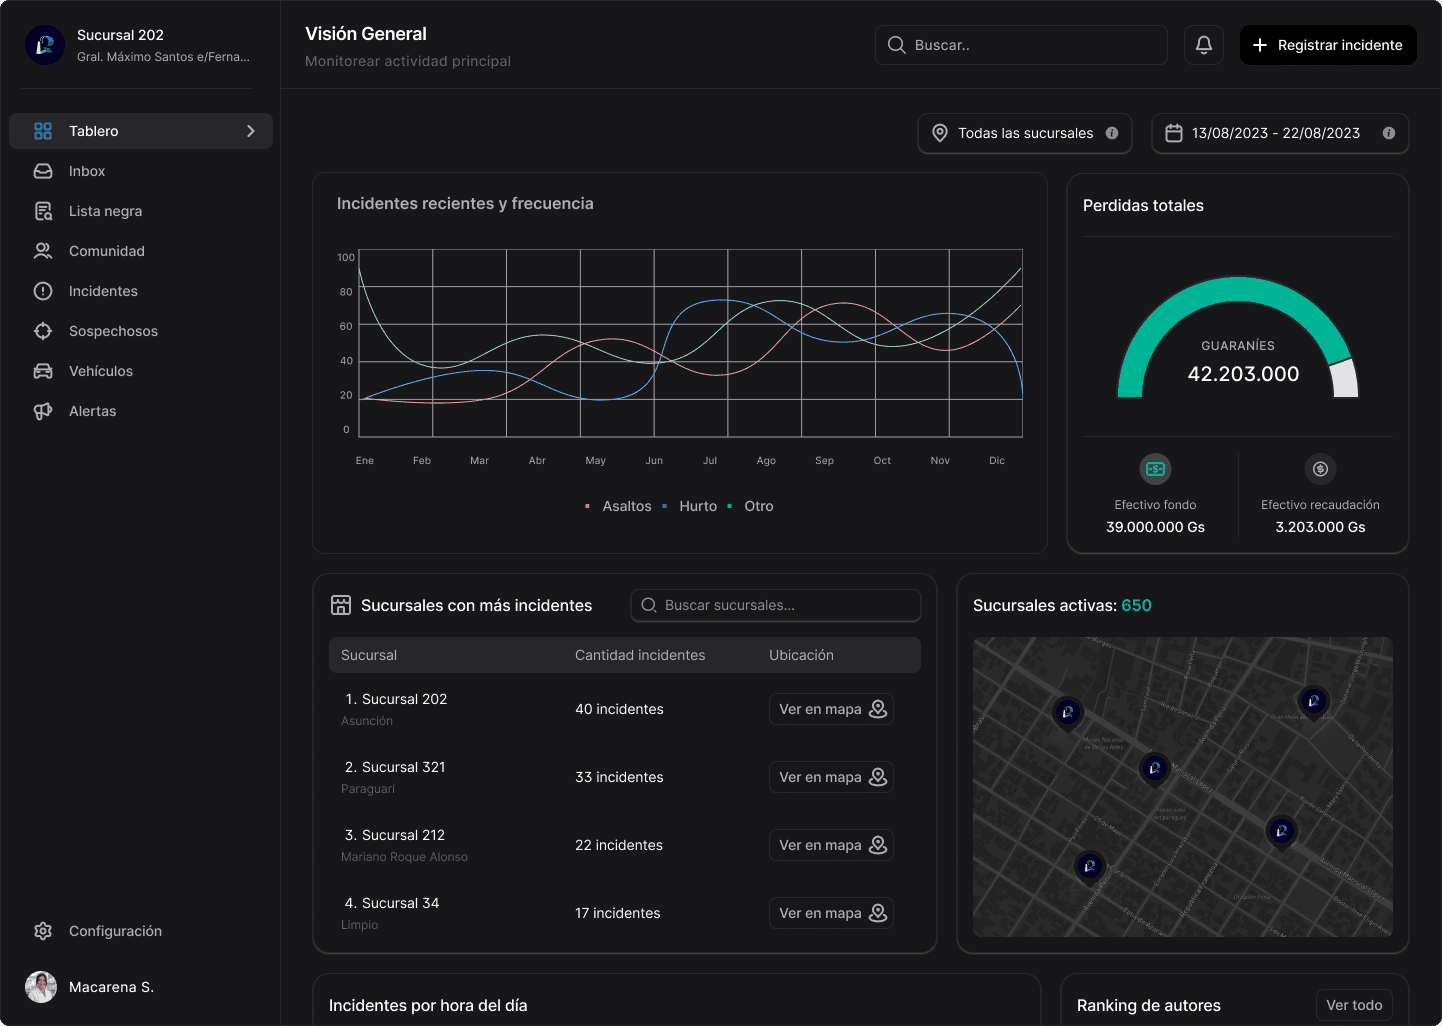
Task: Click the 33 incidentes cell
Action: [x=619, y=777]
